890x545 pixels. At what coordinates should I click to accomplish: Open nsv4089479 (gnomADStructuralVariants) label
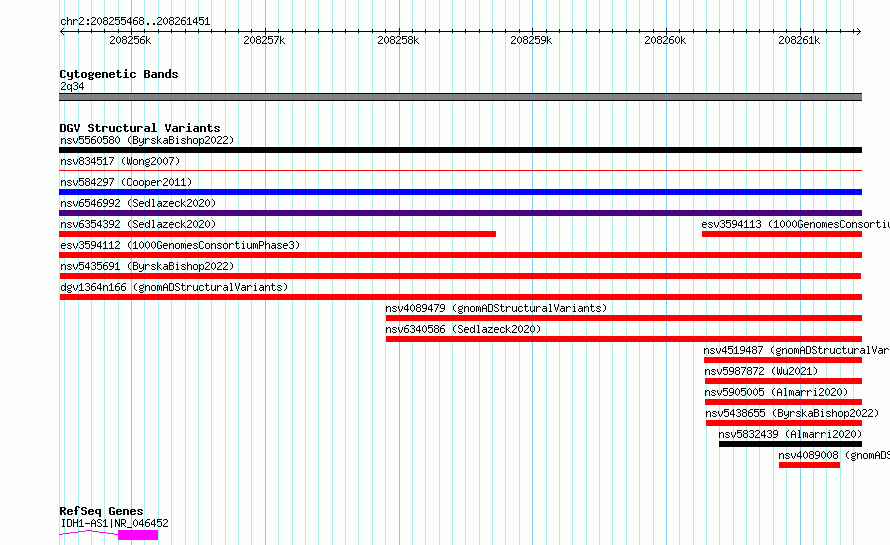point(496,308)
